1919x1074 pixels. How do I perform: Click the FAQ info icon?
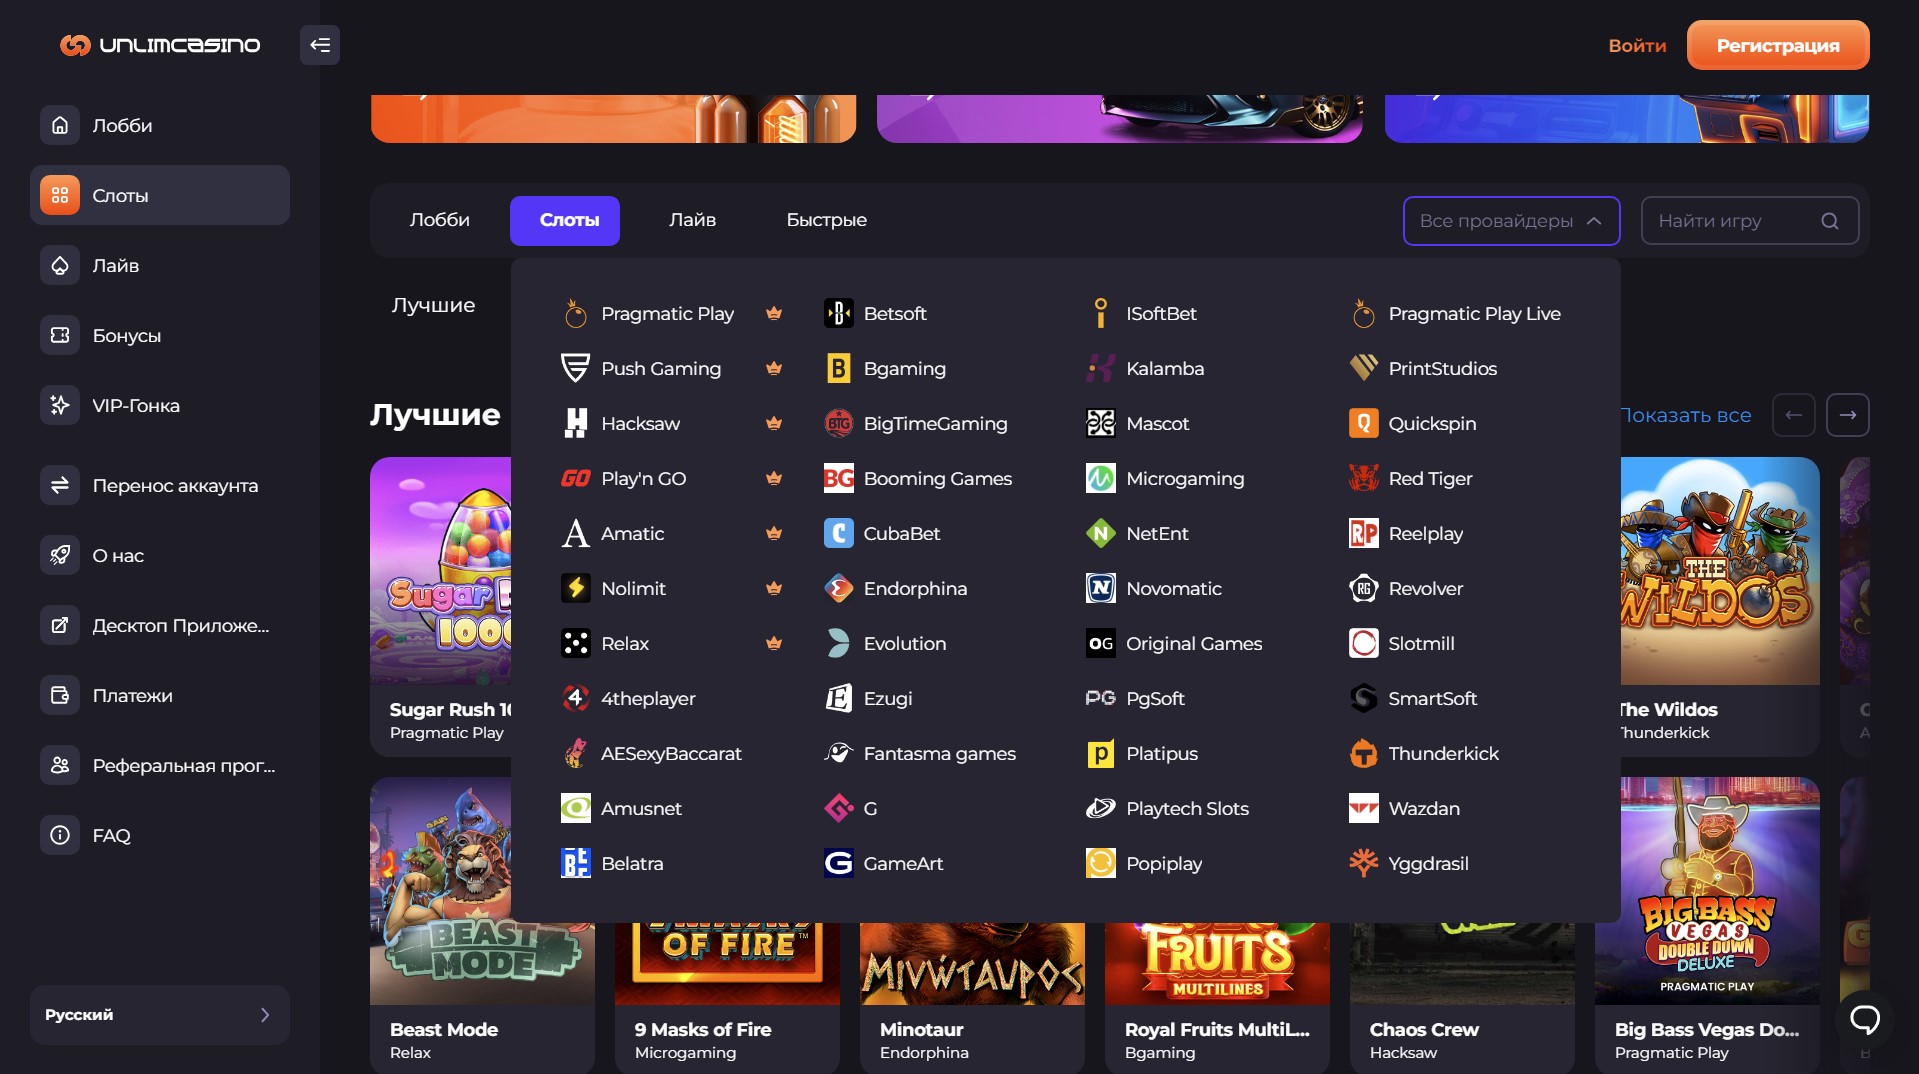pos(60,835)
